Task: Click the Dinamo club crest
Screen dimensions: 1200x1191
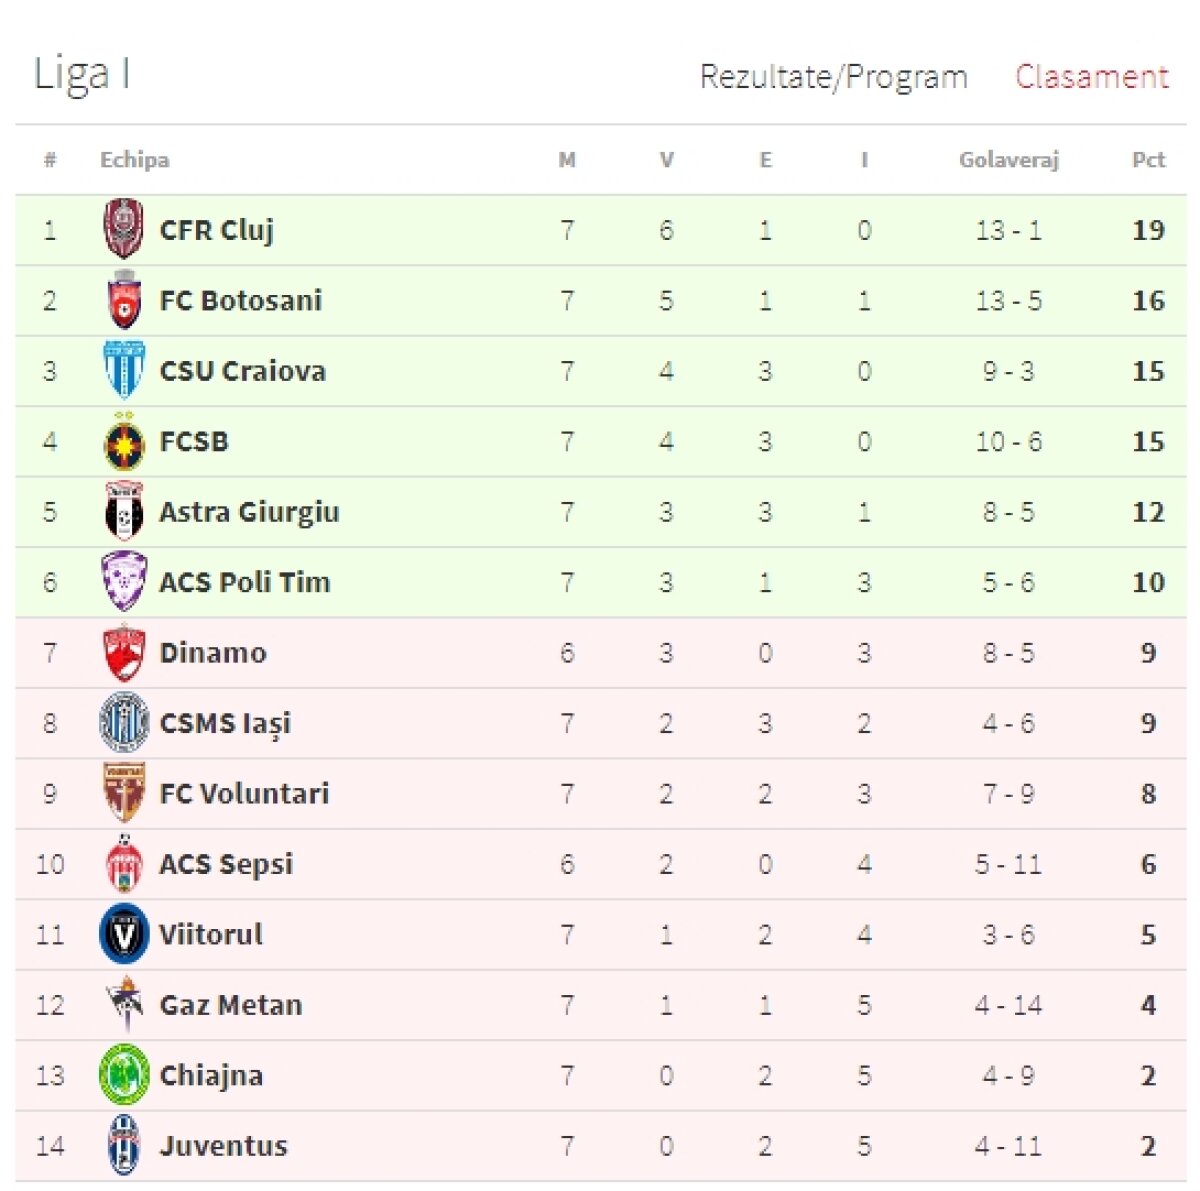Action: (x=124, y=653)
